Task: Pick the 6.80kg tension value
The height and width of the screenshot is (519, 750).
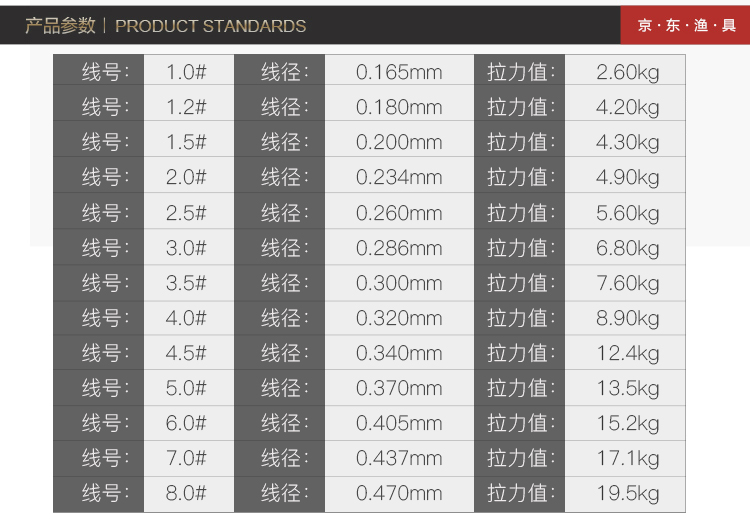Action: [x=628, y=249]
